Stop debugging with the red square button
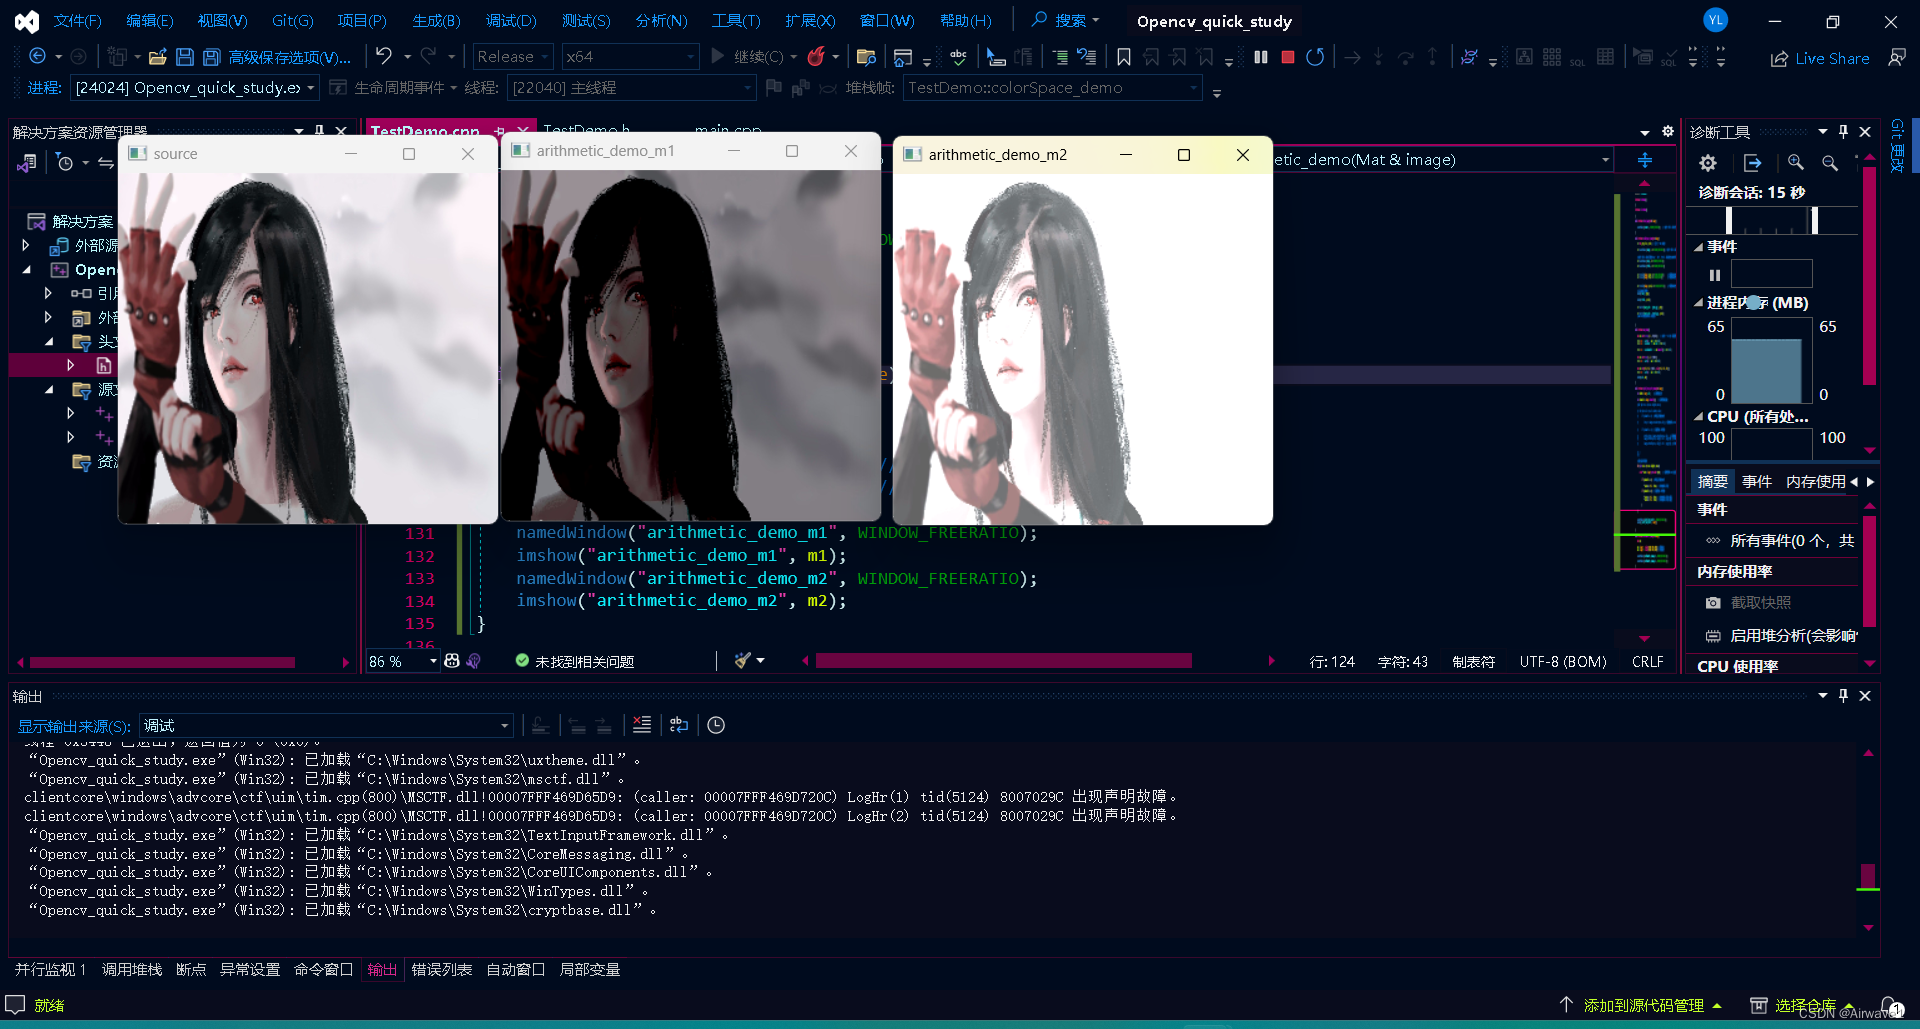 click(1288, 57)
